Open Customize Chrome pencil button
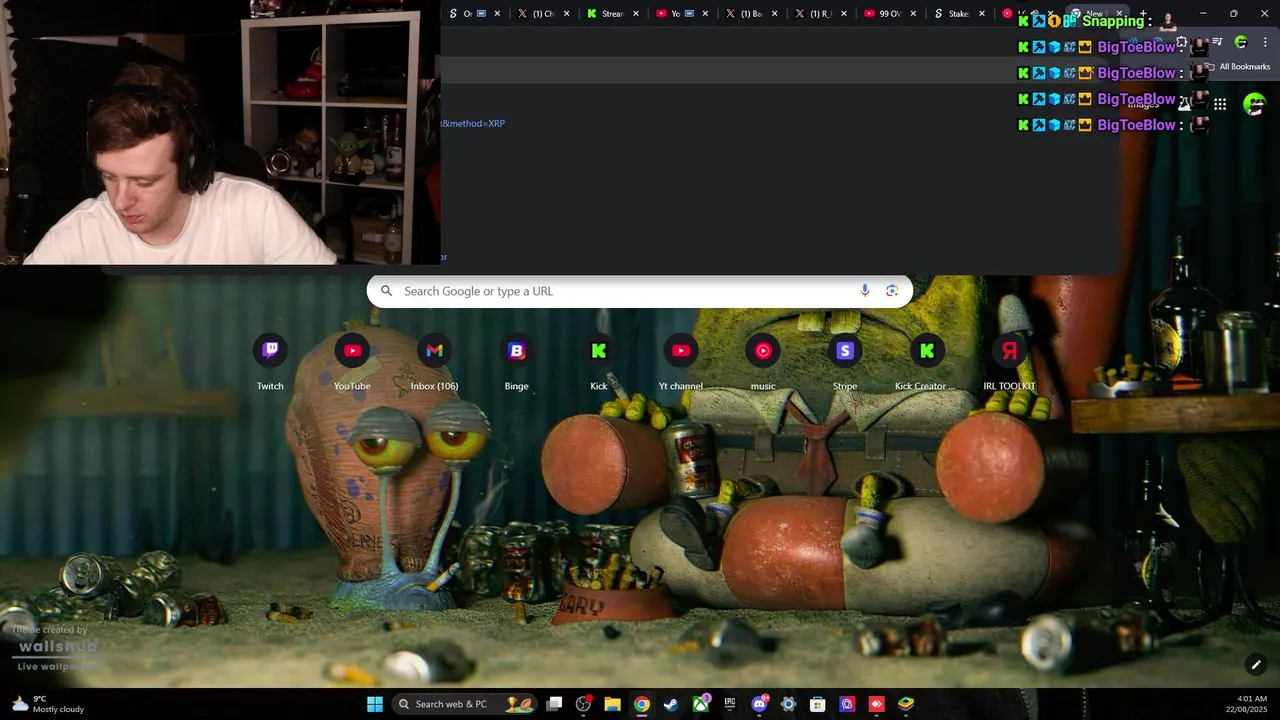The width and height of the screenshot is (1280, 720). tap(1256, 664)
